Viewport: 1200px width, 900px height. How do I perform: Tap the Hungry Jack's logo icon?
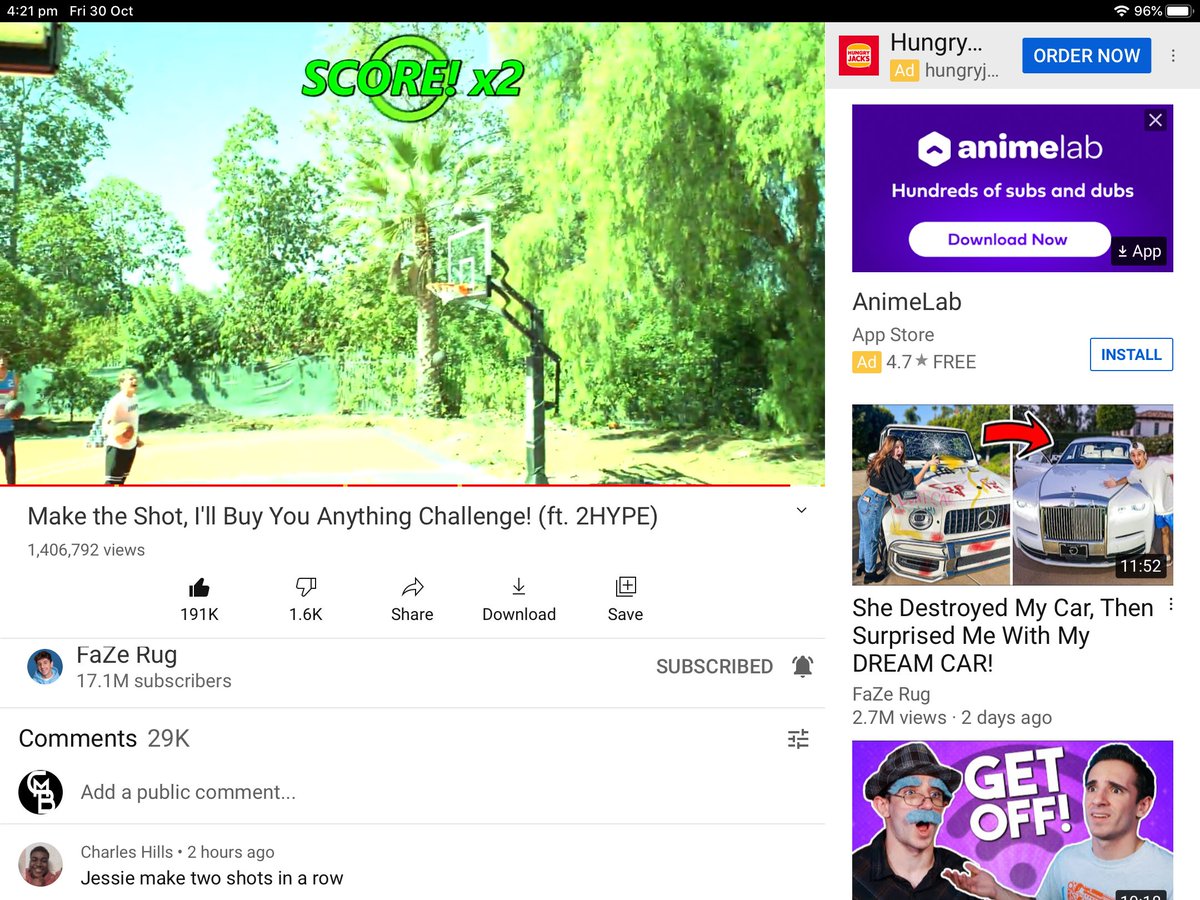[858, 56]
